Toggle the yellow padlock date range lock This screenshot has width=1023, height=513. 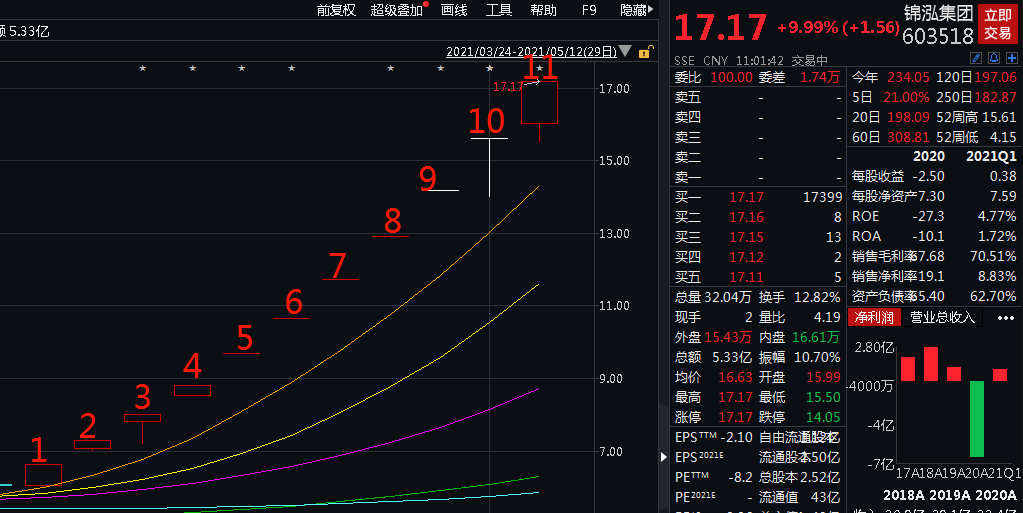(645, 52)
